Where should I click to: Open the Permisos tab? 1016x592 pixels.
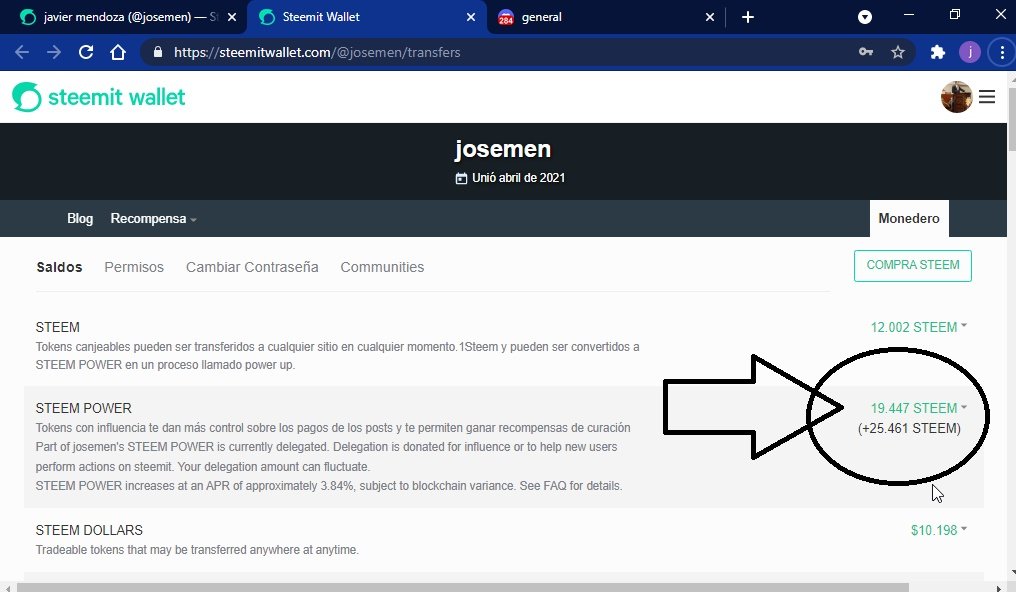134,267
